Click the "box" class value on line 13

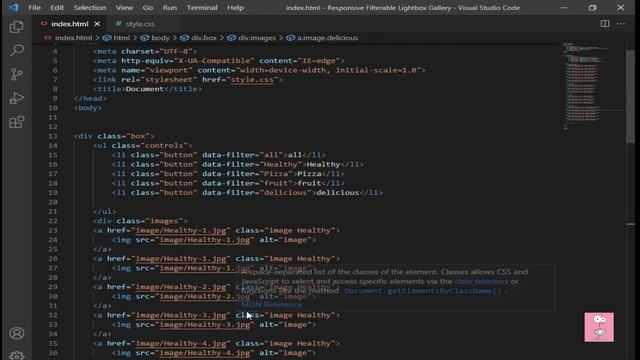[x=138, y=136]
